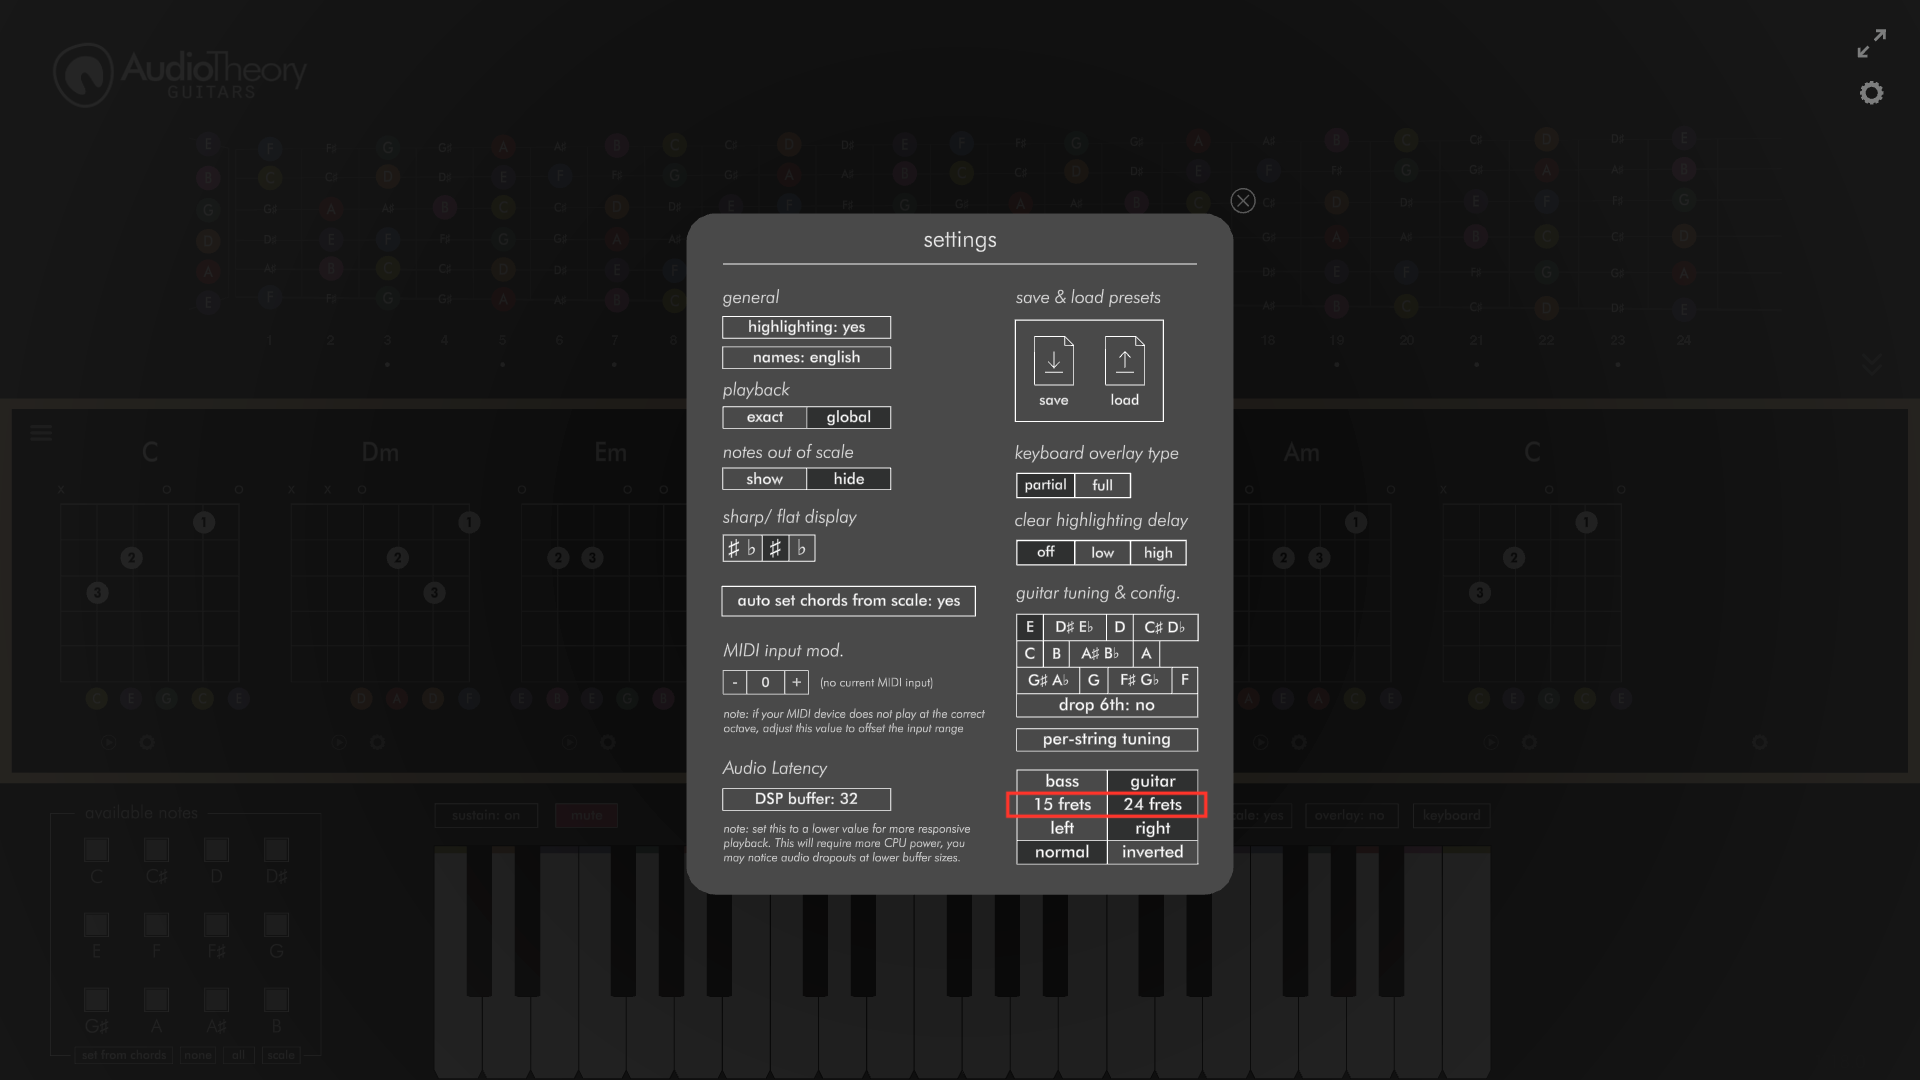Image resolution: width=1920 pixels, height=1080 pixels.
Task: Select inverted orientation
Action: [x=1150, y=851]
